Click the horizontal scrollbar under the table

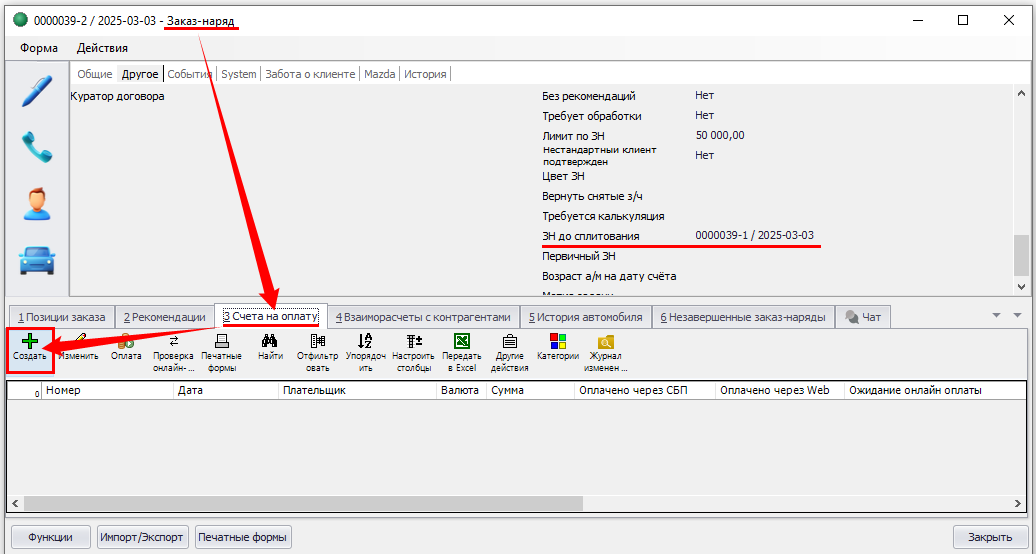click(x=500, y=503)
